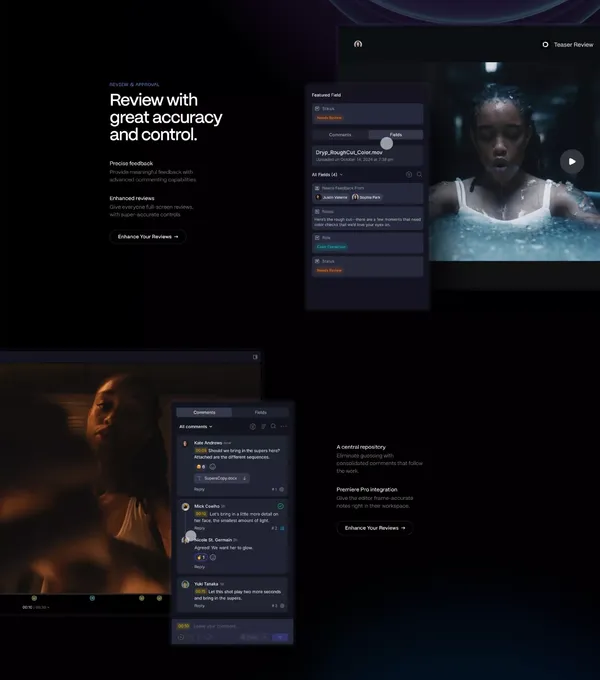Reply to Nicole St. Germain's comment
This screenshot has width=600, height=680.
coord(199,567)
